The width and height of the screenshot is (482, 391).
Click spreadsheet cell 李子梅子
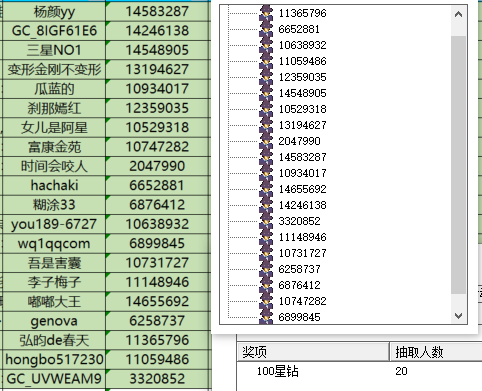click(54, 282)
